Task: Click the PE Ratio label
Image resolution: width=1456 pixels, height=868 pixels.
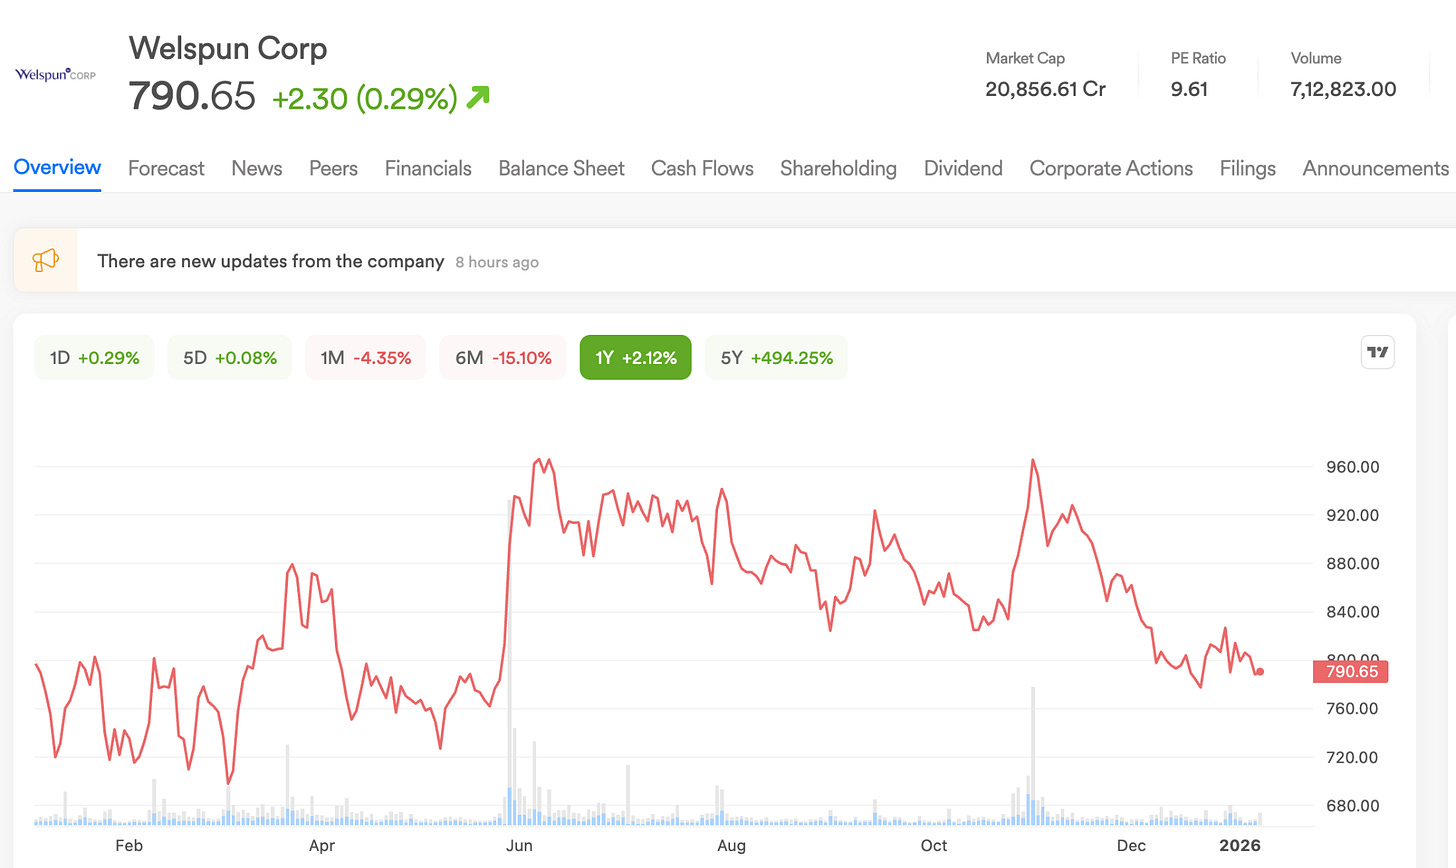Action: 1198,58
